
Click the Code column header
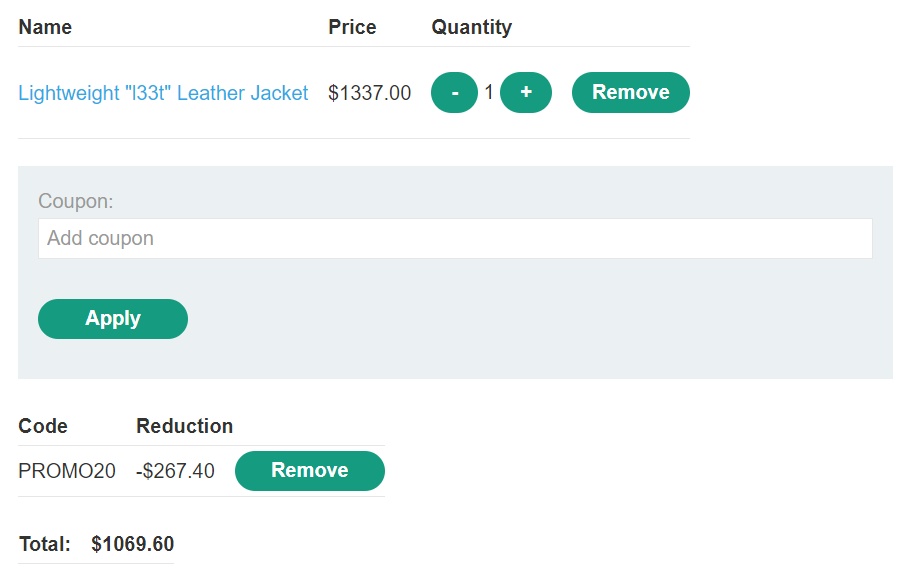pos(43,426)
